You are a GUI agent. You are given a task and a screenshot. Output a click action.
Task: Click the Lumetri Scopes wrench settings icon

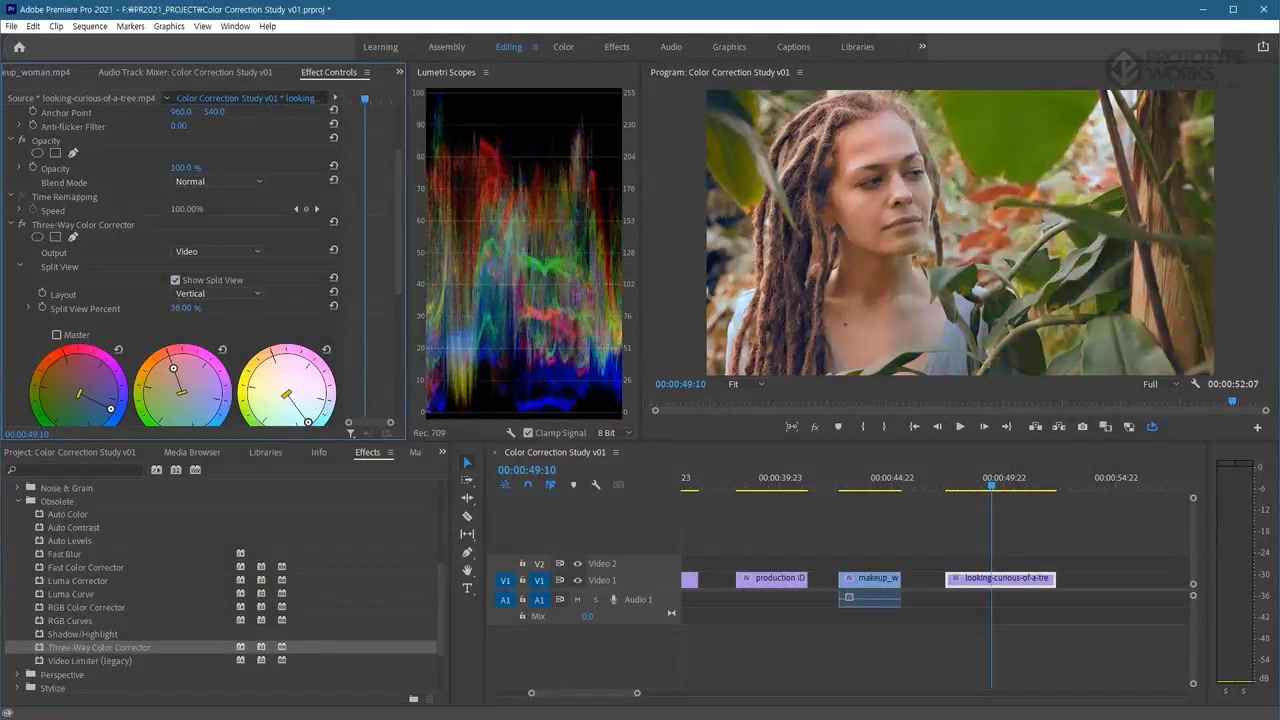tap(511, 433)
